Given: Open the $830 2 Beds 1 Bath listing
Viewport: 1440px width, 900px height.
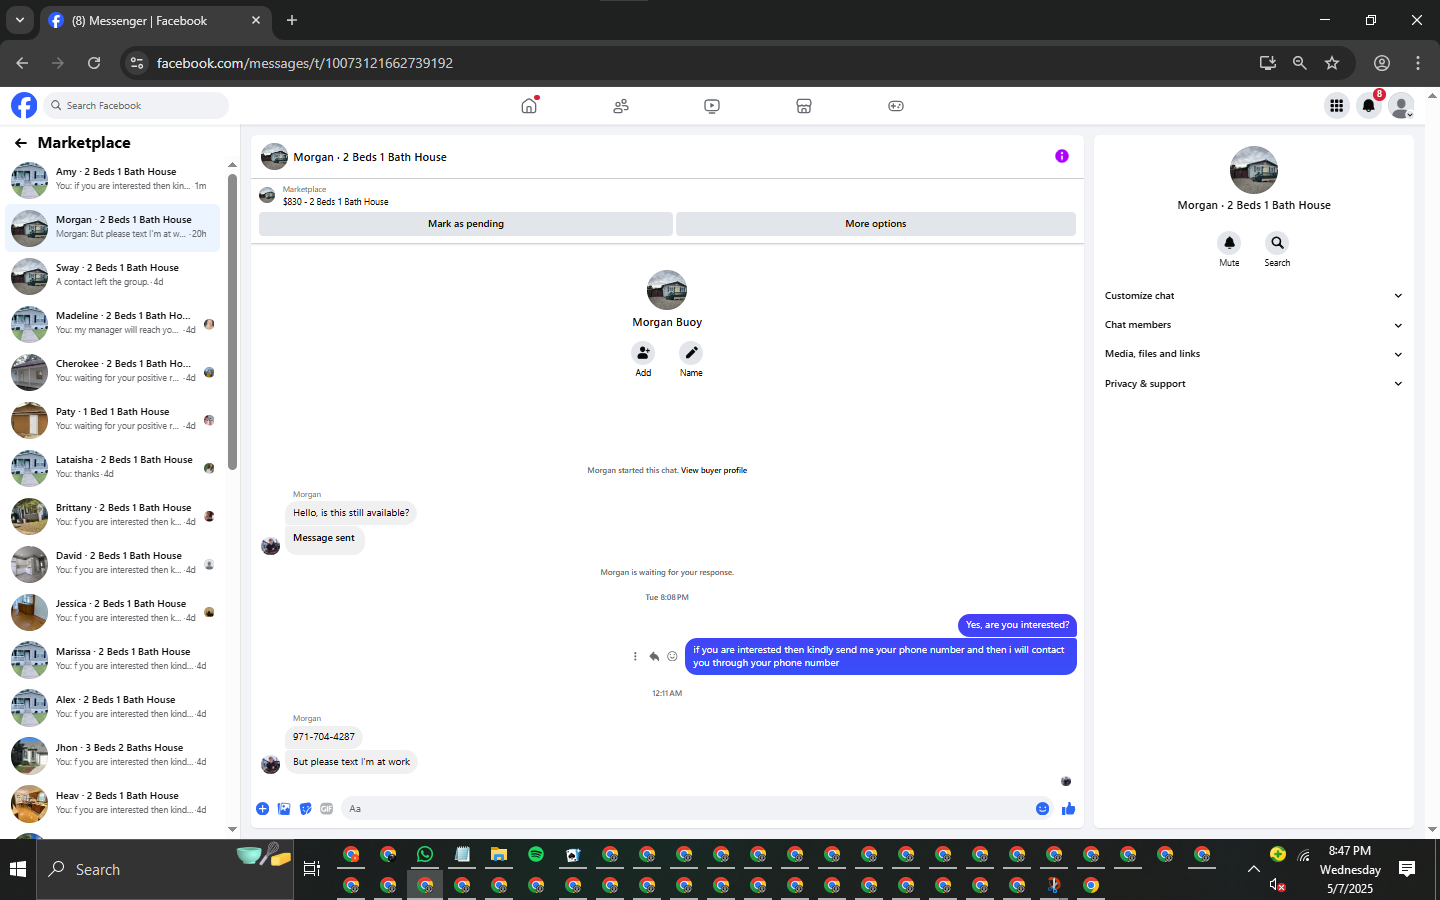Looking at the screenshot, I should pyautogui.click(x=335, y=202).
